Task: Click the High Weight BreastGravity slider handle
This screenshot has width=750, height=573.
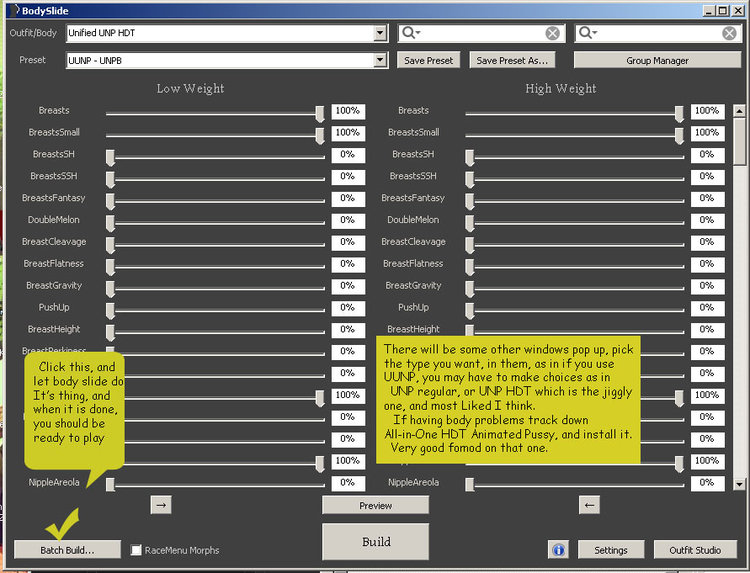Action: tap(470, 289)
